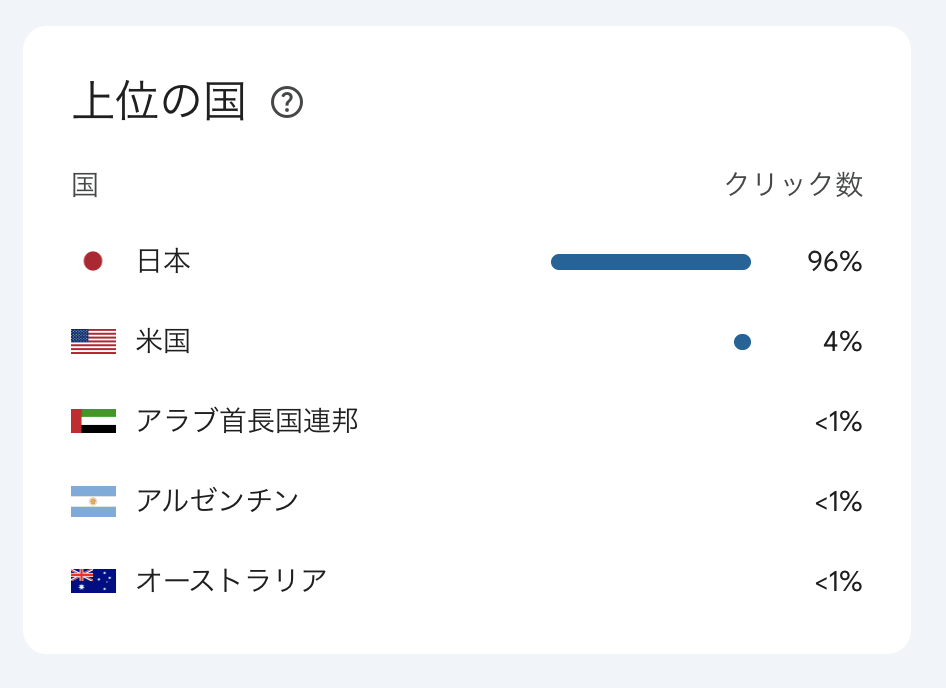Click the <1% value for アラブ首長国連邦
Viewport: 946px width, 688px height.
point(838,422)
